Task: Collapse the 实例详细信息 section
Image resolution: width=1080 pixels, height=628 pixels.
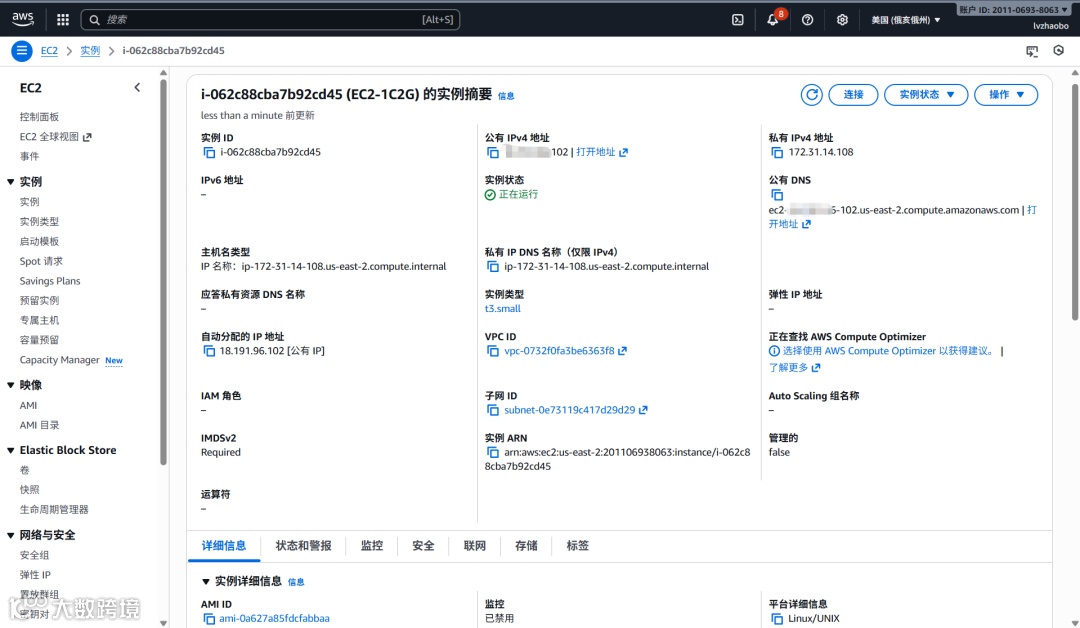Action: coord(205,582)
